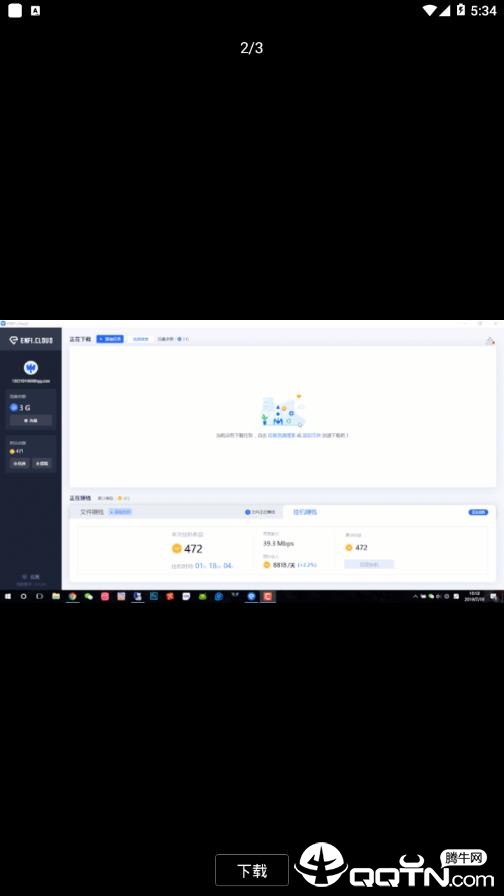Click the blue pill button in earnings panel

pyautogui.click(x=478, y=512)
